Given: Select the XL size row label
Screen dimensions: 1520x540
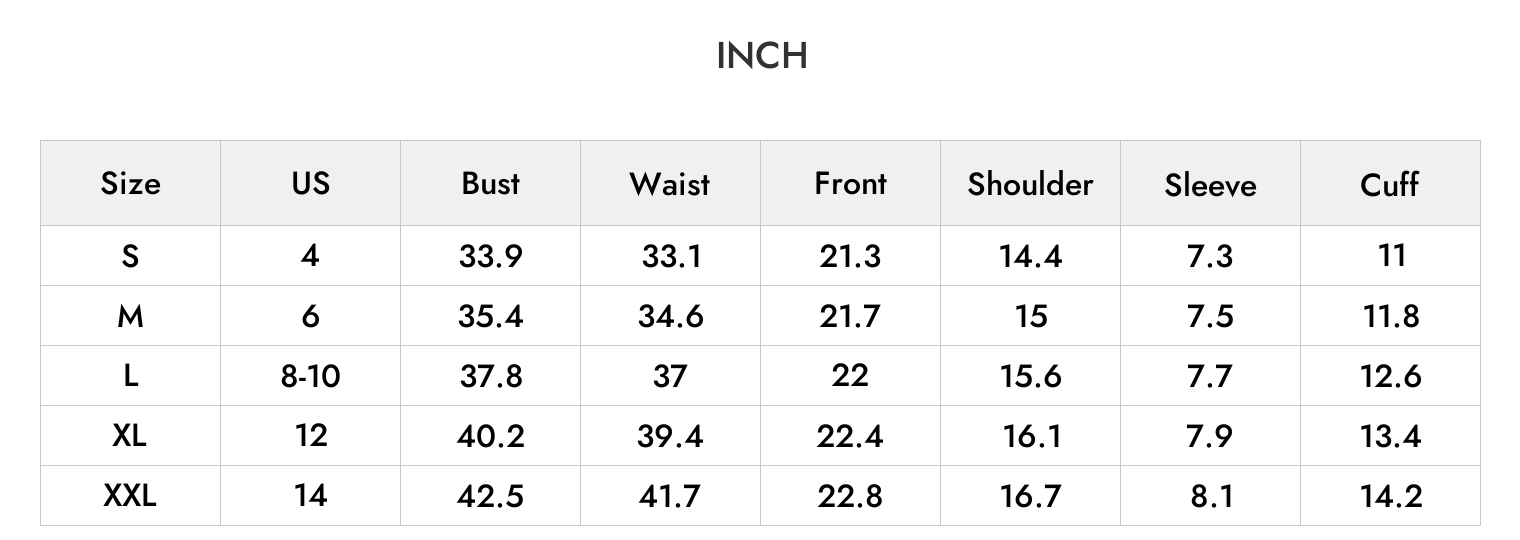Looking at the screenshot, I should point(130,436).
